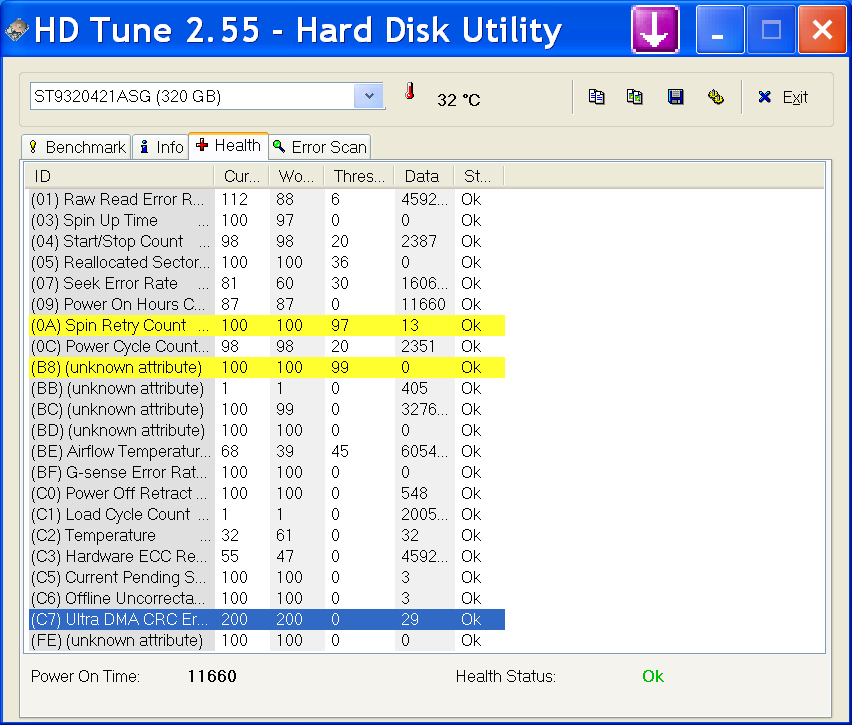The width and height of the screenshot is (852, 725).
Task: Click the green Health Status Ok text
Action: coord(653,676)
